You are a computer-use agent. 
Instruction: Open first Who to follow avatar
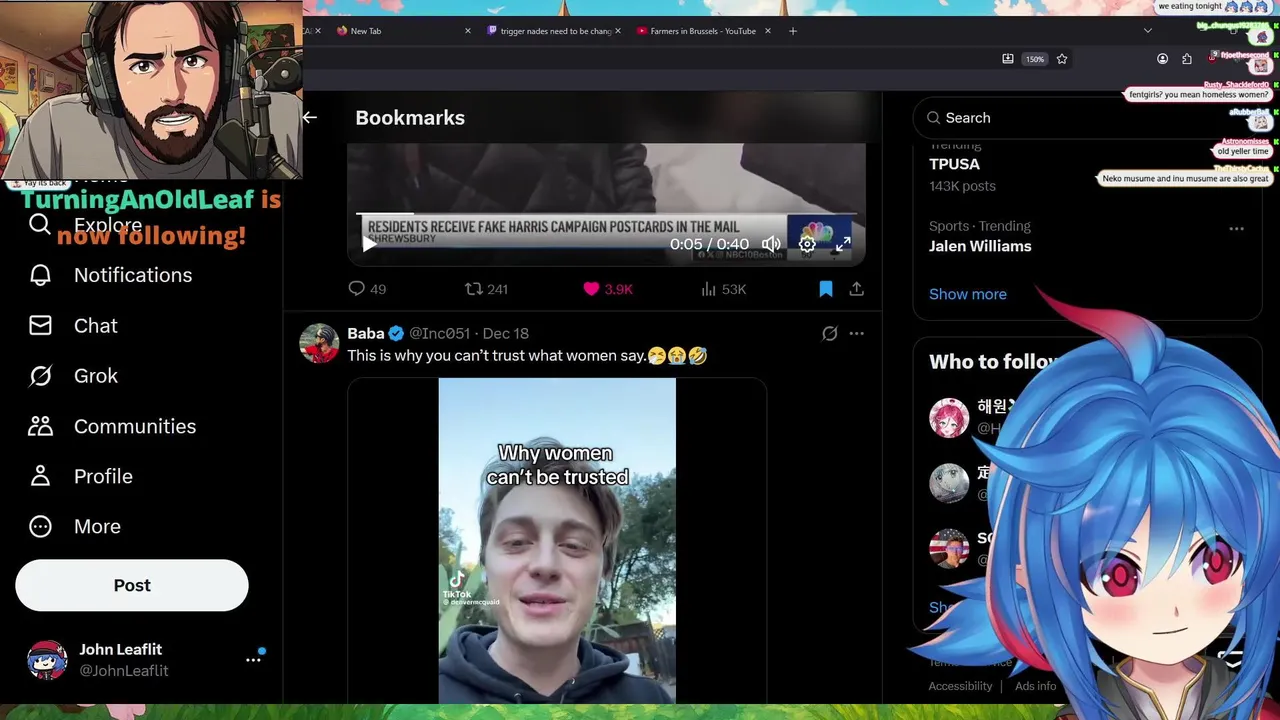coord(949,418)
